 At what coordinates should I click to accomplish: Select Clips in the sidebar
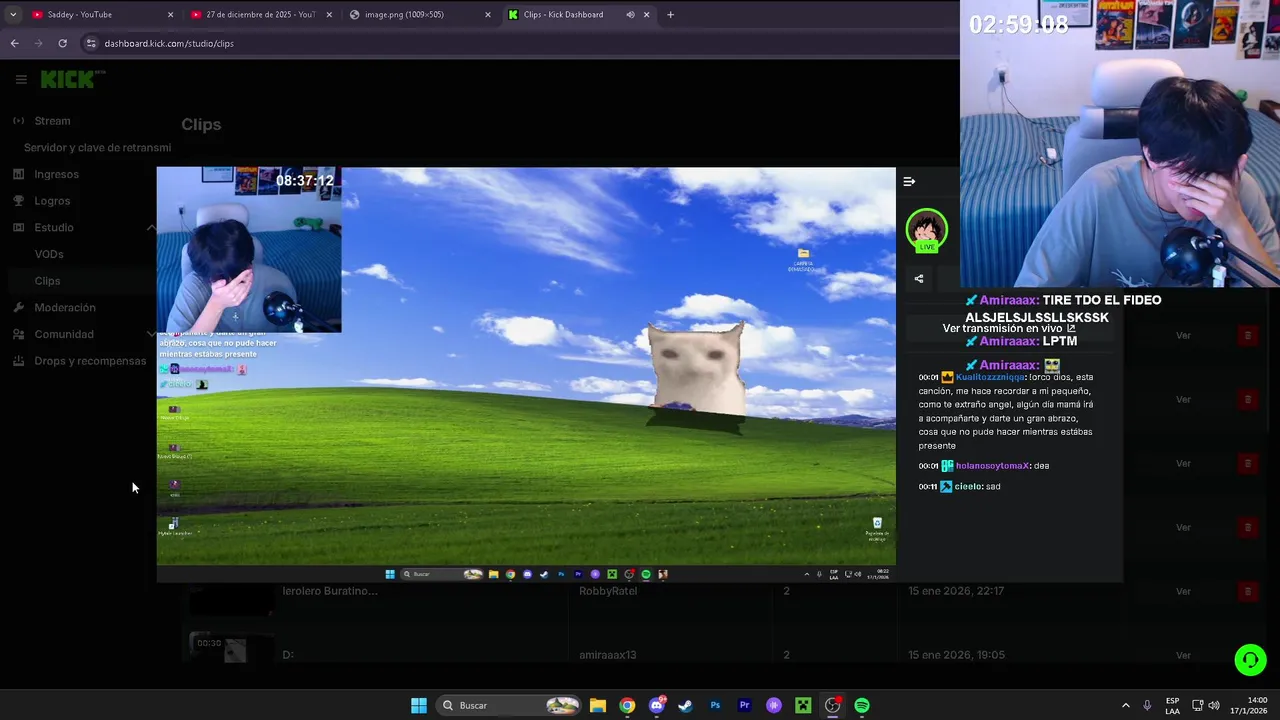(x=47, y=281)
